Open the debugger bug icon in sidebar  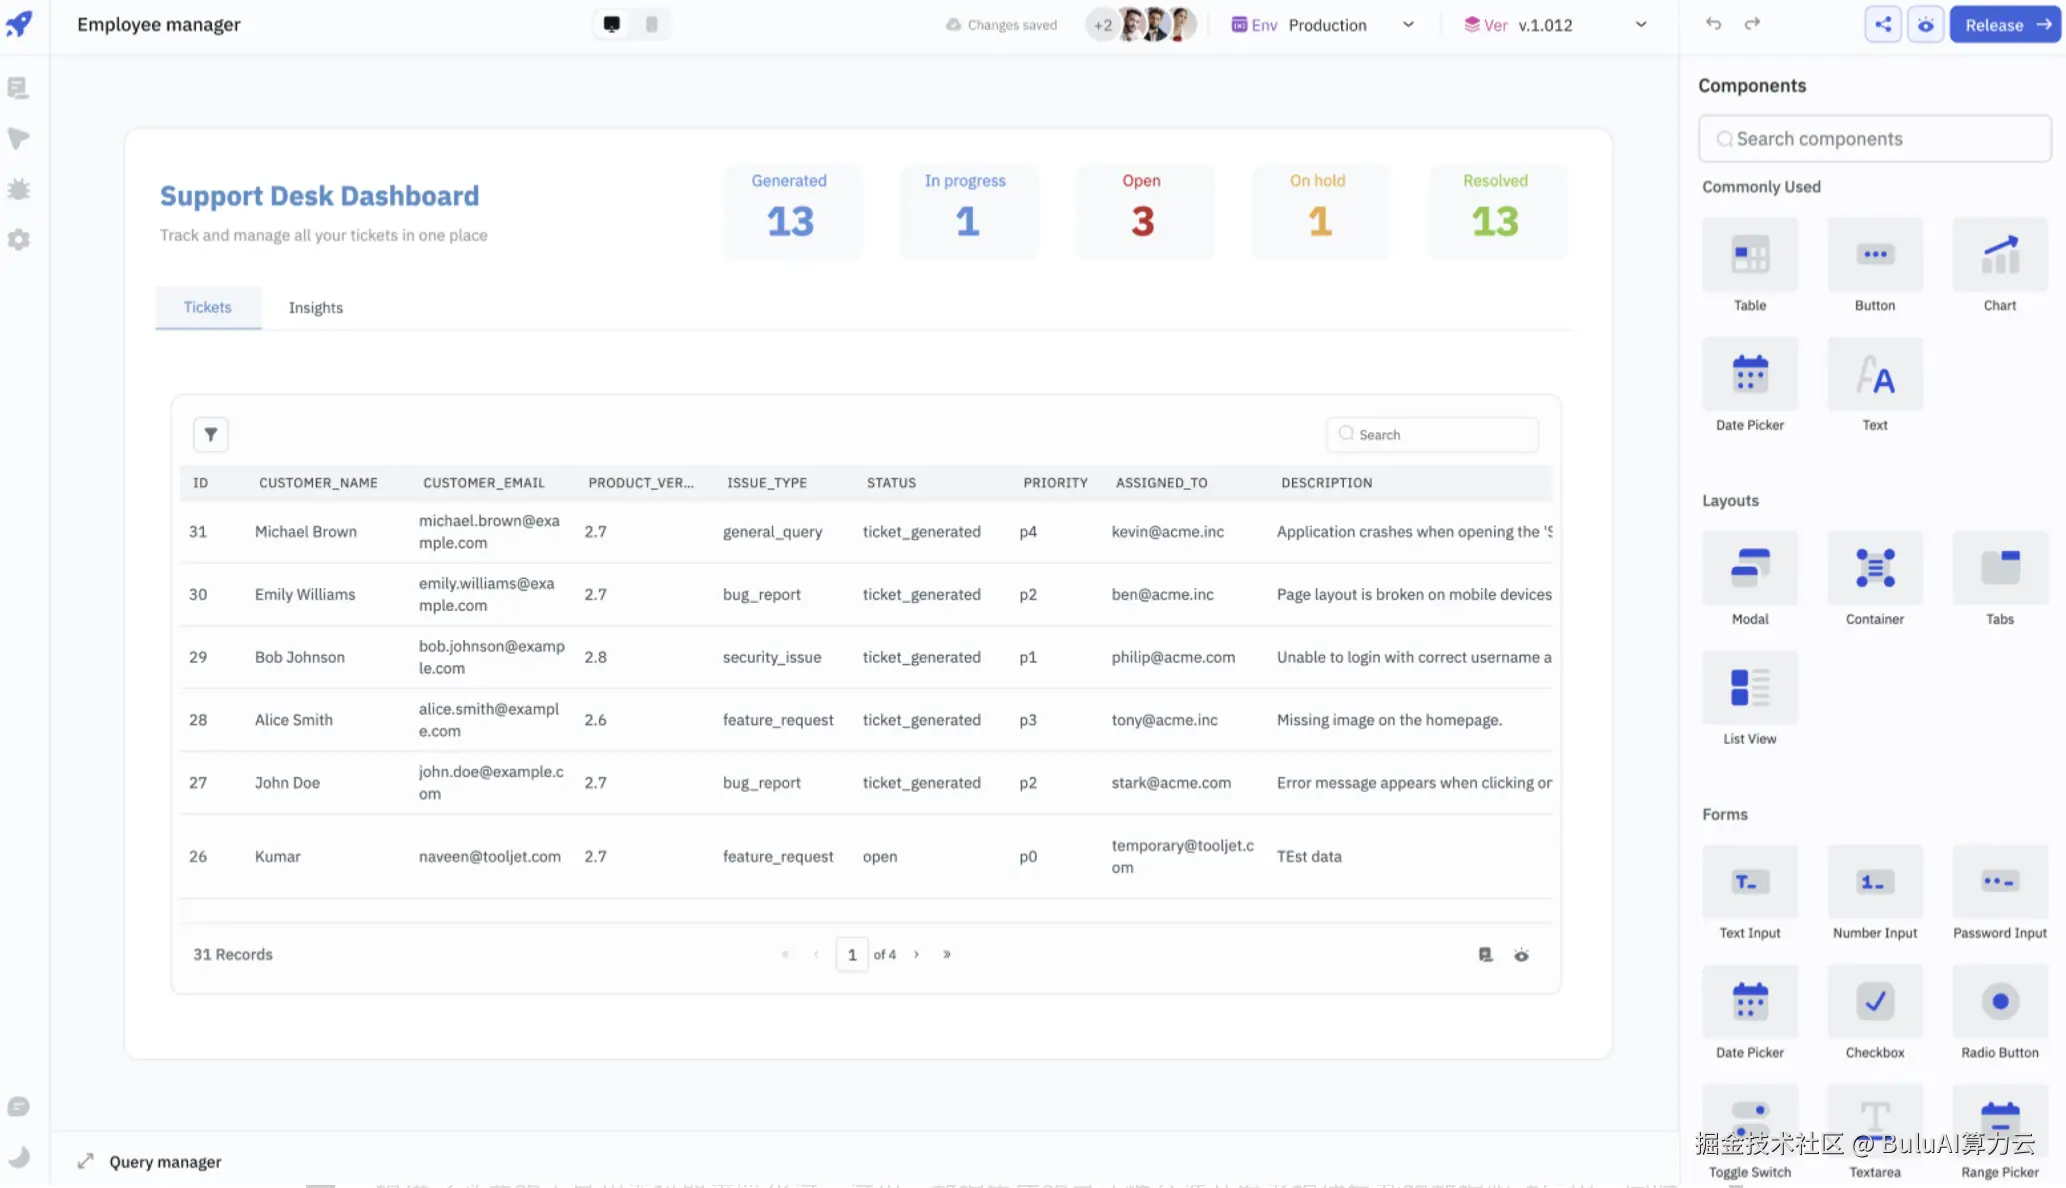point(19,189)
